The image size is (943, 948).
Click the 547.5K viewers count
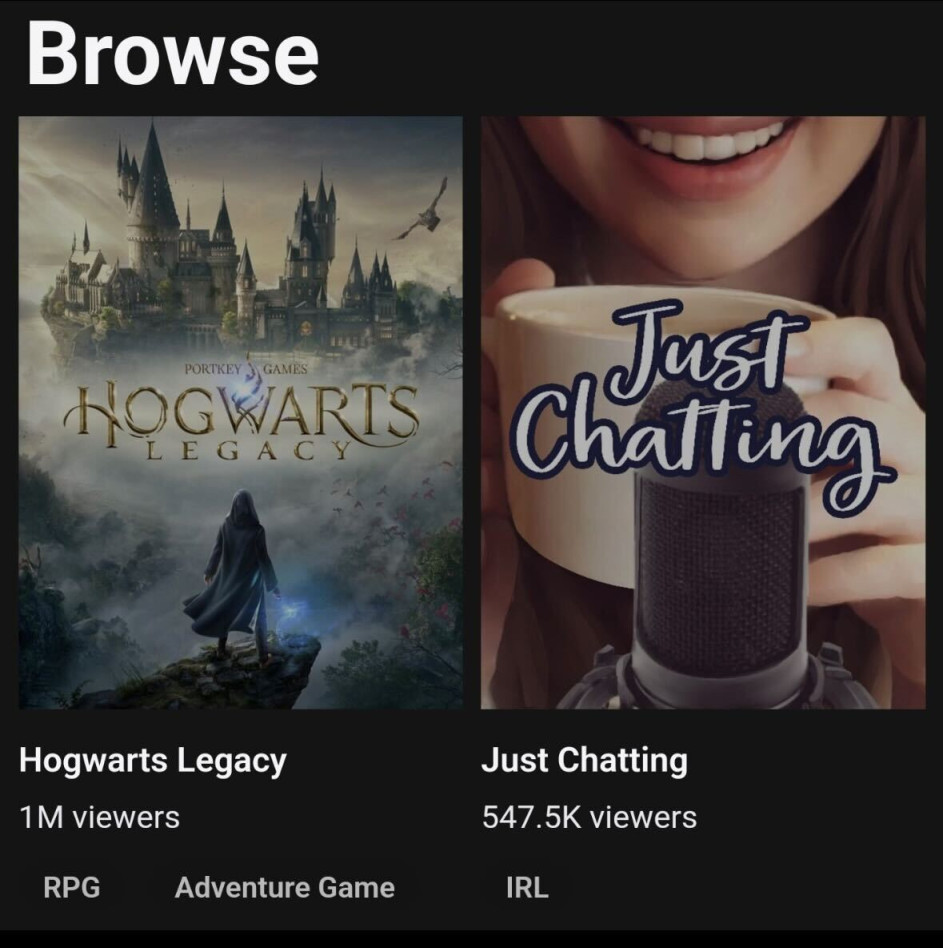pyautogui.click(x=589, y=817)
